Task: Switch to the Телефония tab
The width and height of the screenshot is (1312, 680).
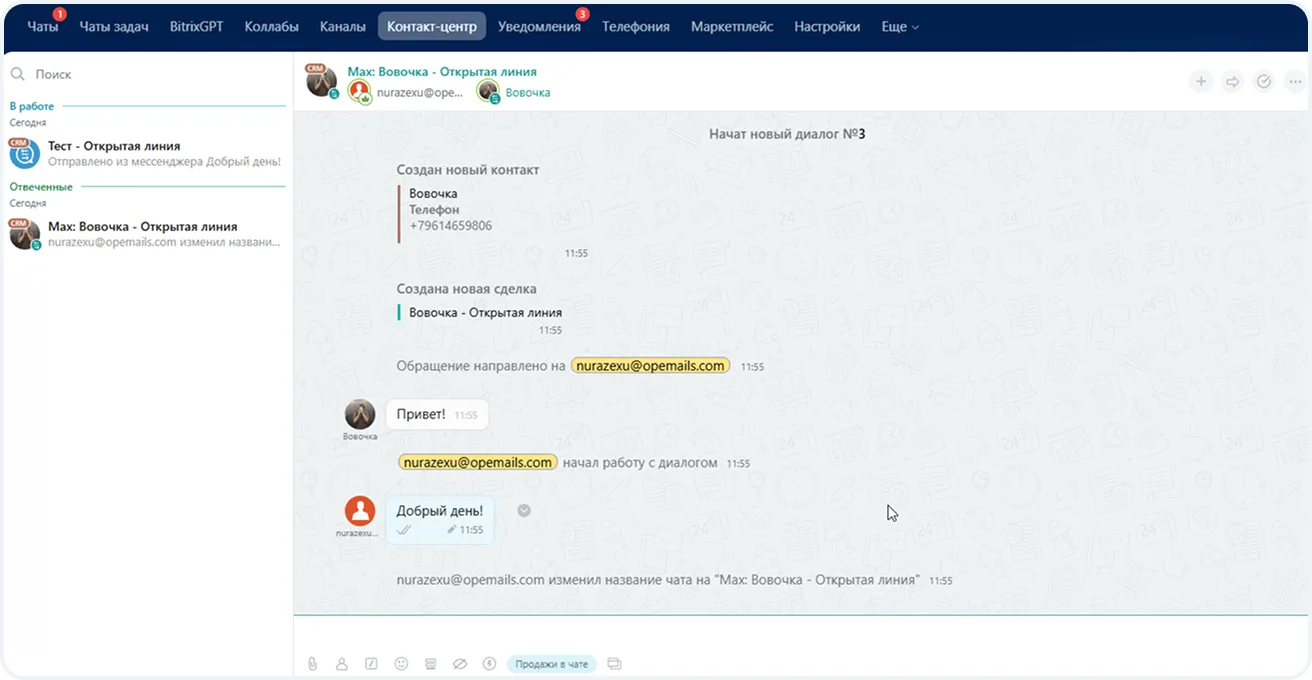Action: [636, 27]
